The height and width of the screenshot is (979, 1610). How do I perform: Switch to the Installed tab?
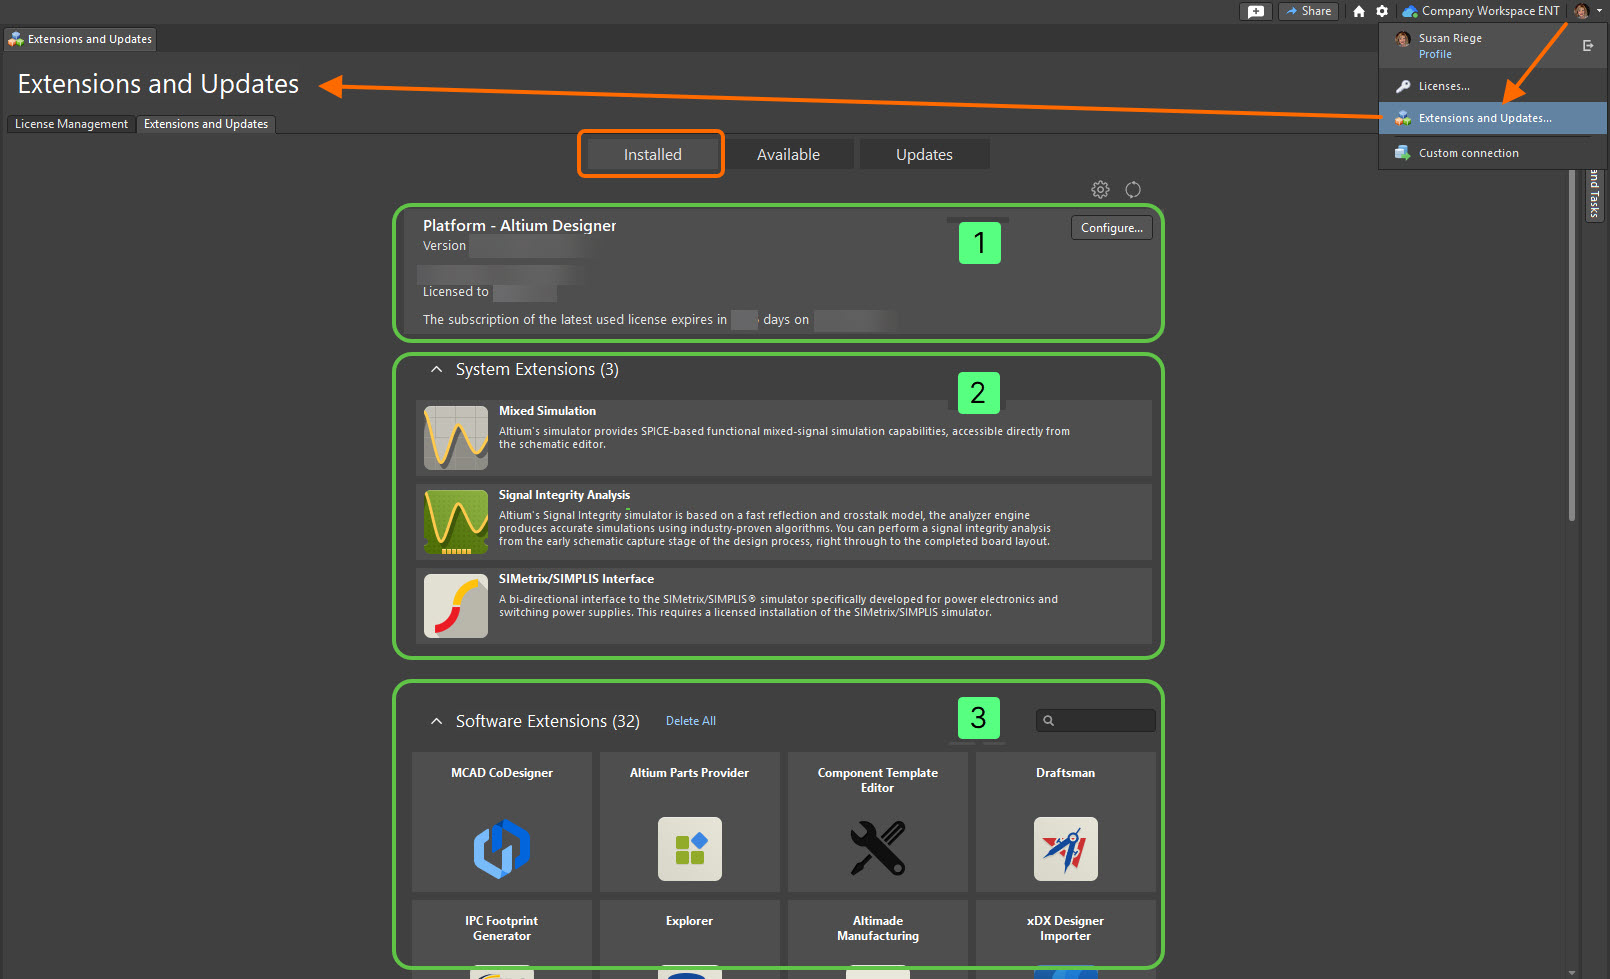click(x=652, y=155)
